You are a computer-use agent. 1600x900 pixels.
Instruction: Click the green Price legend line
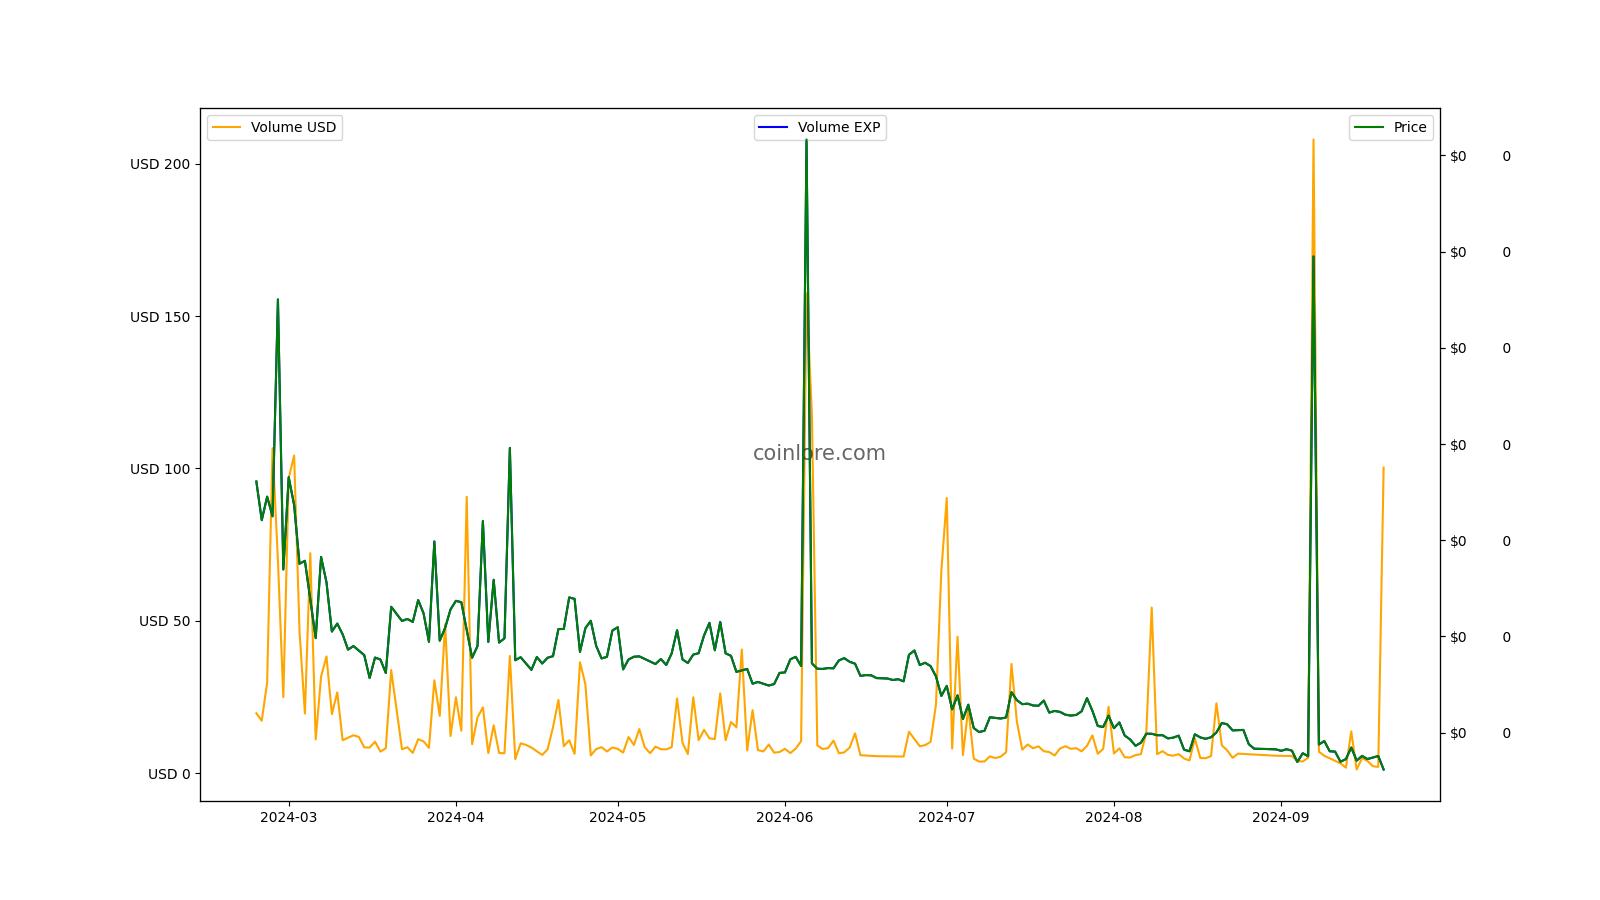pyautogui.click(x=1369, y=127)
